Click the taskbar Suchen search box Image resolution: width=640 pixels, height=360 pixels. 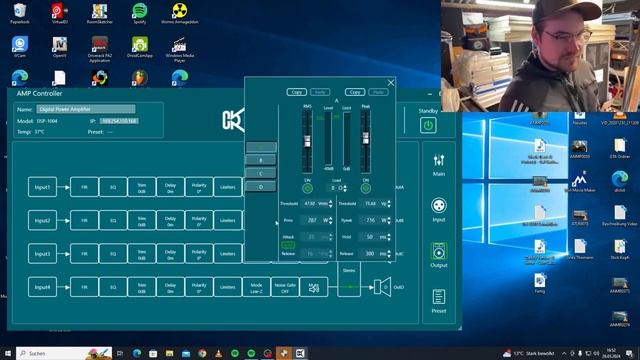point(64,353)
